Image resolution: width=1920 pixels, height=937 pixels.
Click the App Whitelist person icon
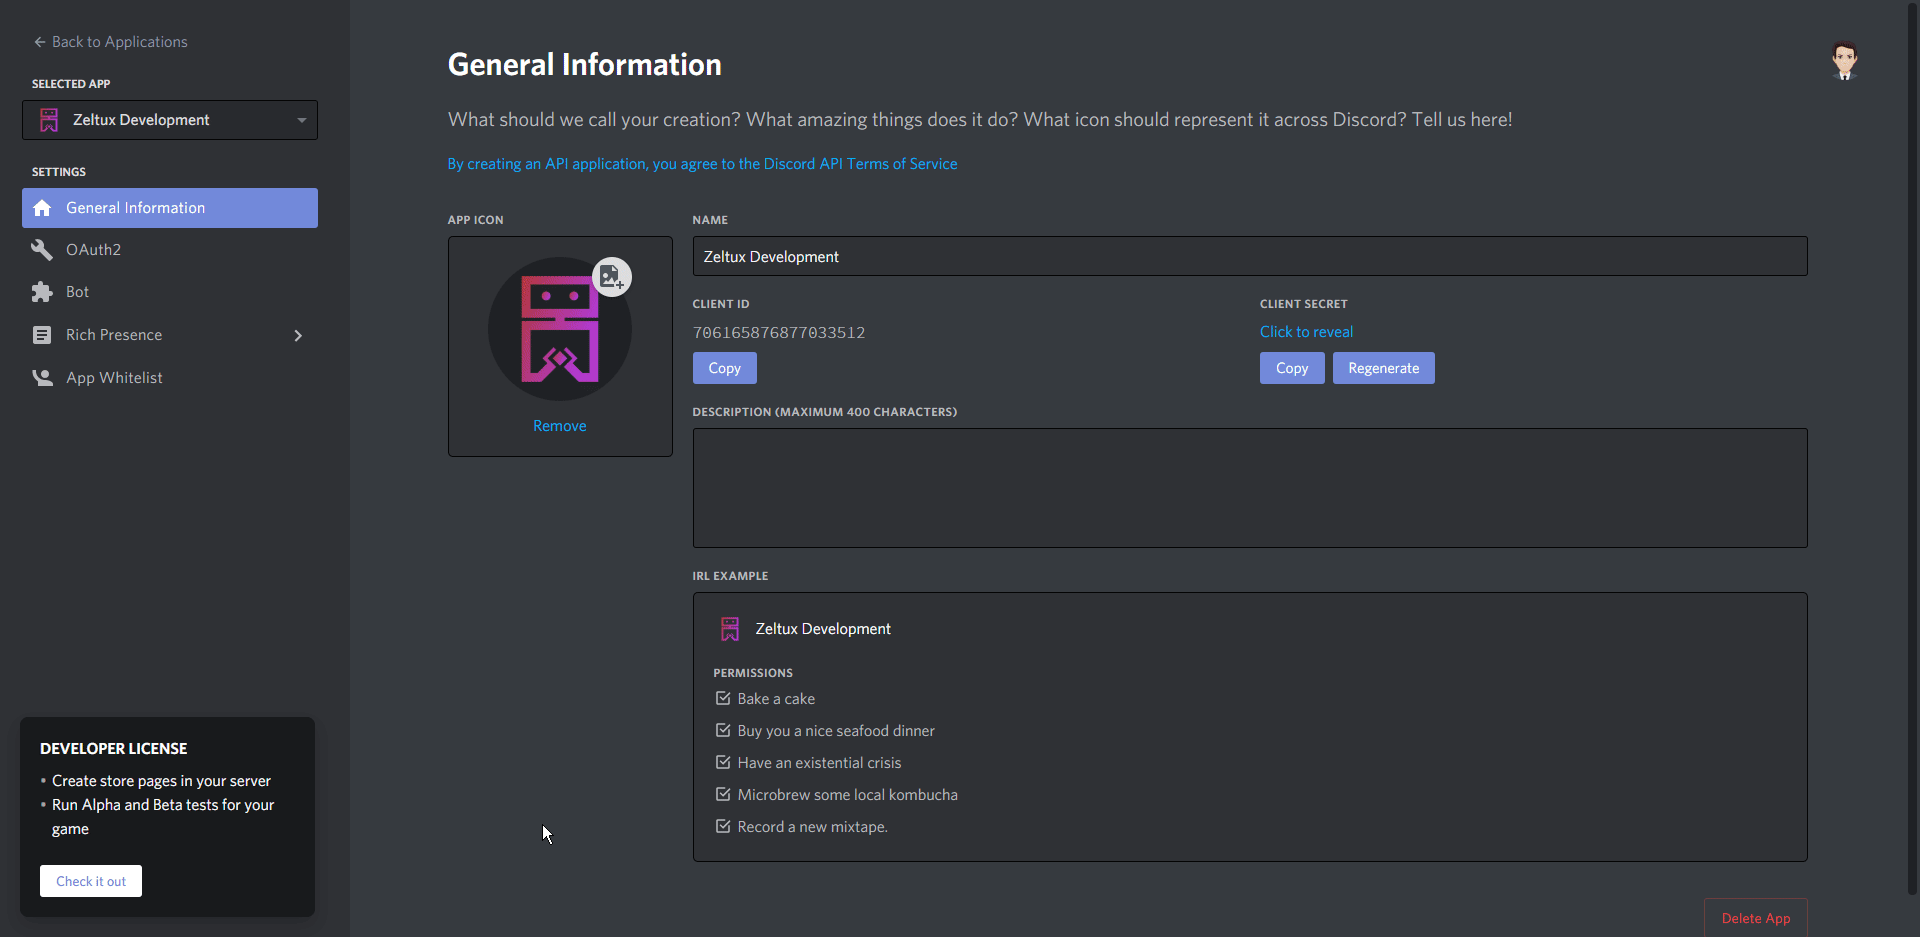(x=42, y=378)
